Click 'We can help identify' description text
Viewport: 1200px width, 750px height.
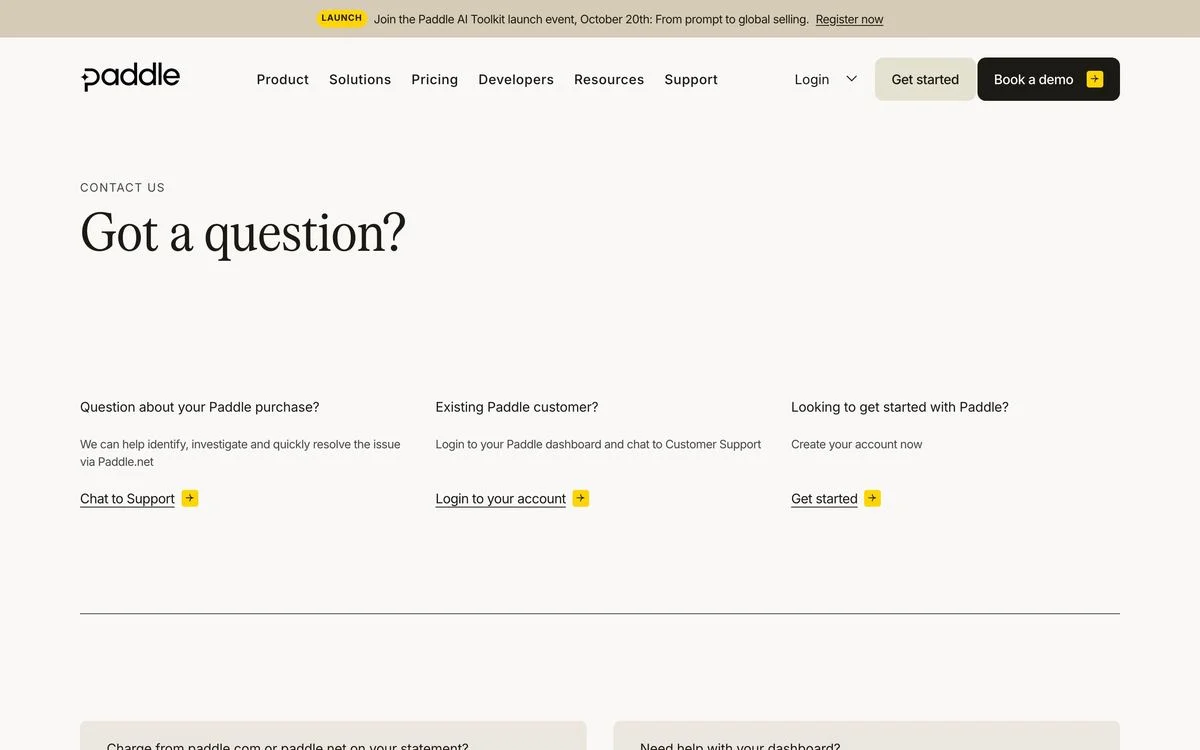[x=240, y=453]
